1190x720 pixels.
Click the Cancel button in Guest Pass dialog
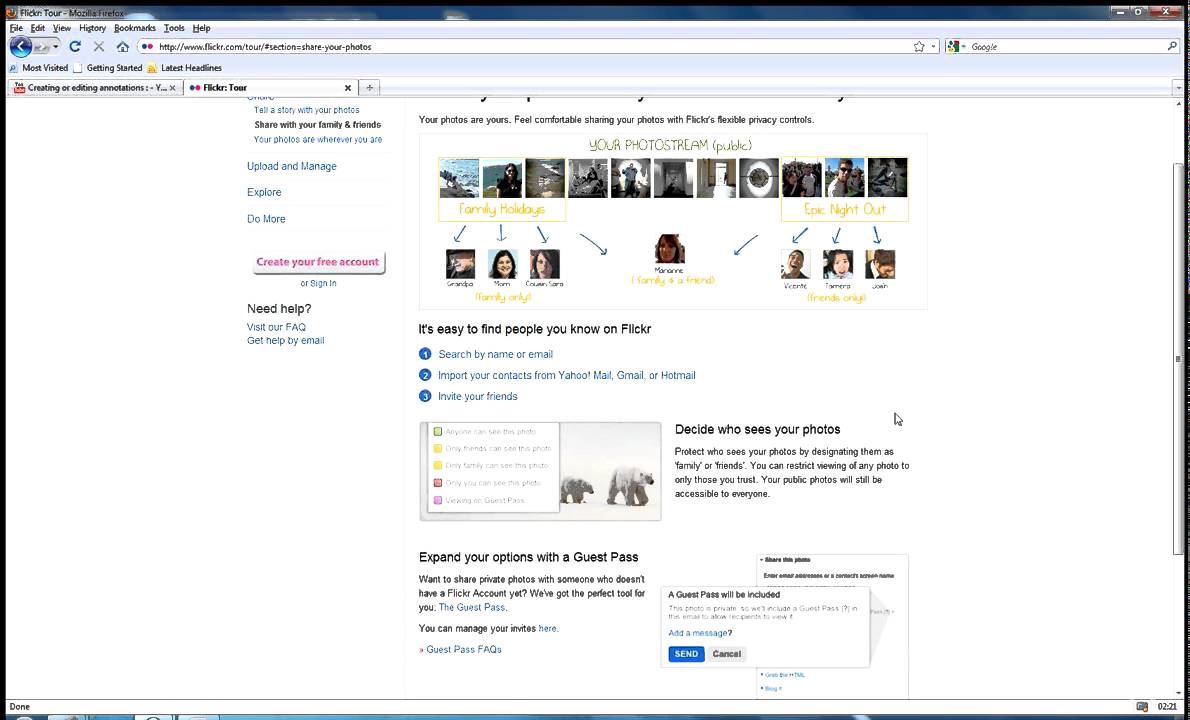tap(726, 654)
